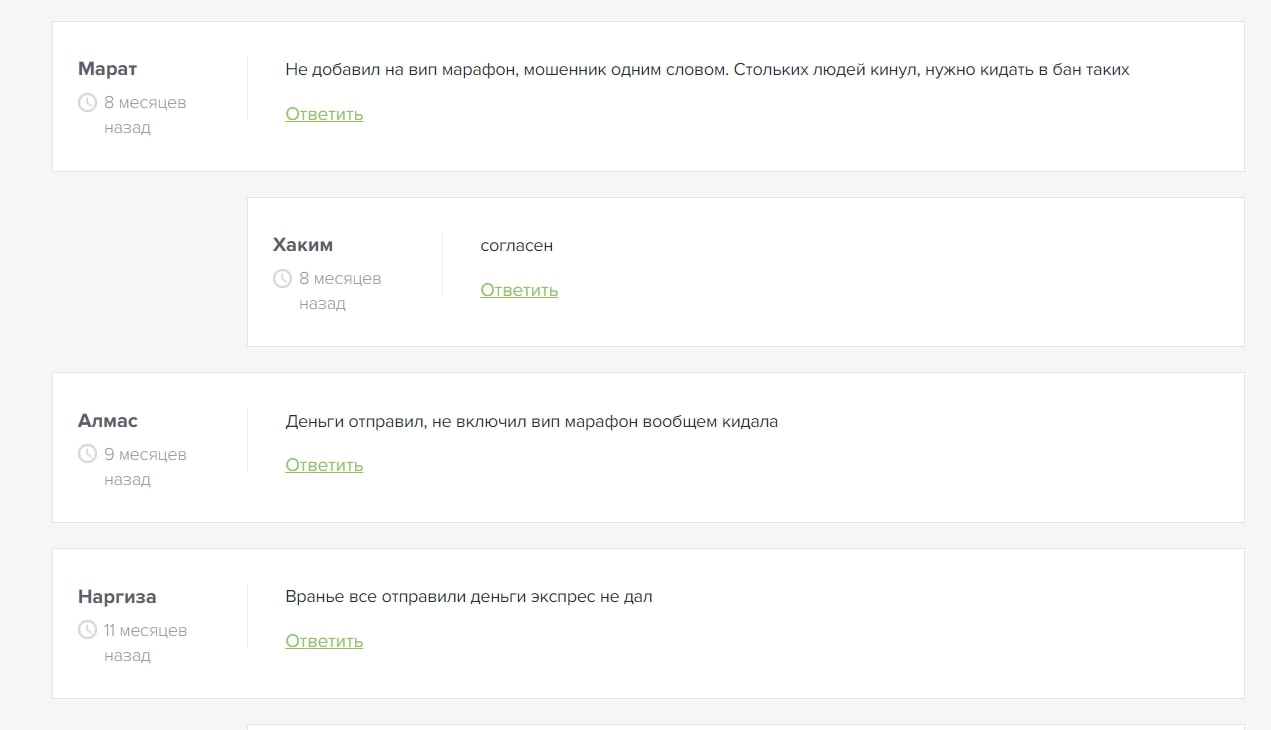Click the '11 месяцев назад' timestamp
Image resolution: width=1271 pixels, height=730 pixels.
(145, 642)
